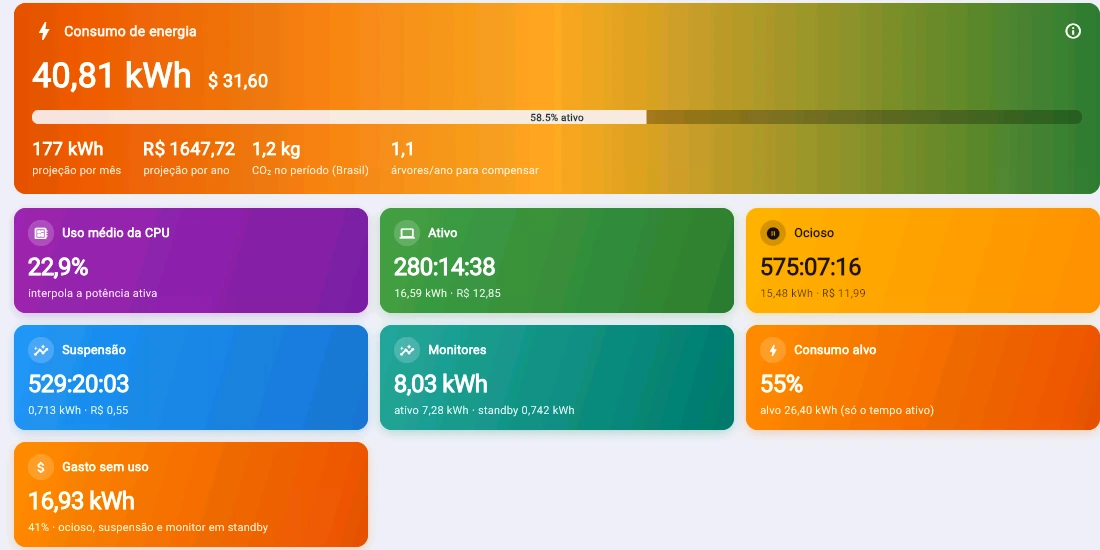The height and width of the screenshot is (550, 1100).
Task: Click the 529:20:03 suspend time value
Action: click(79, 384)
